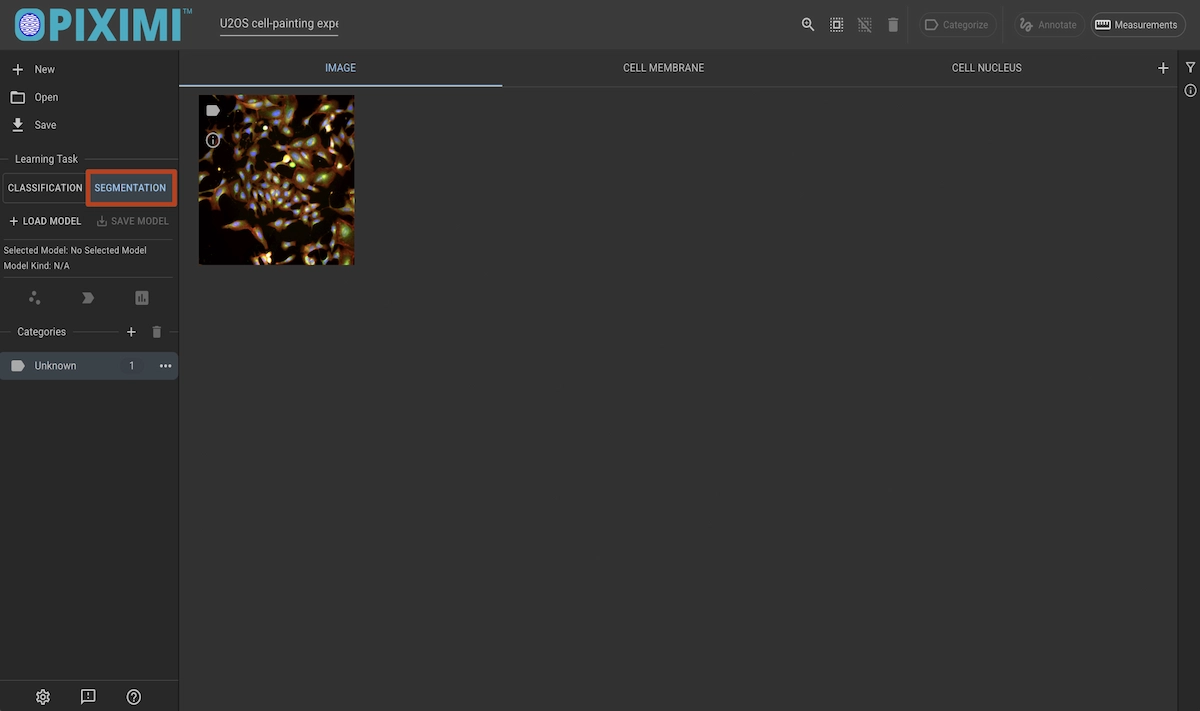Click the Piximi logo
The width and height of the screenshot is (1200, 711).
[x=102, y=24]
